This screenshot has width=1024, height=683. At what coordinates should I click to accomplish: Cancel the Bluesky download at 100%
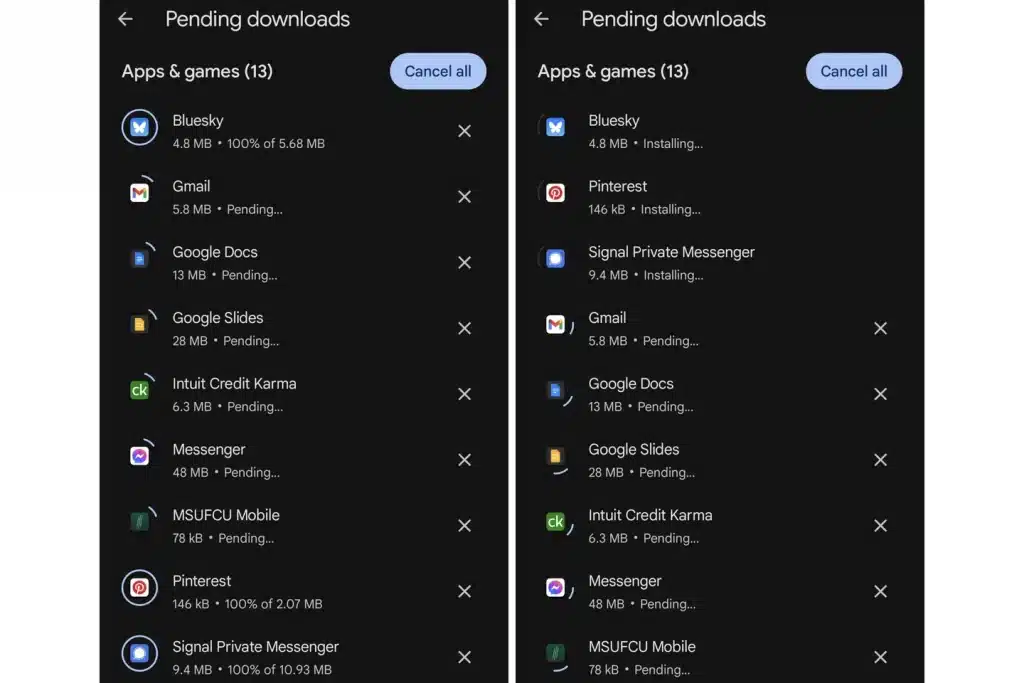pos(464,131)
